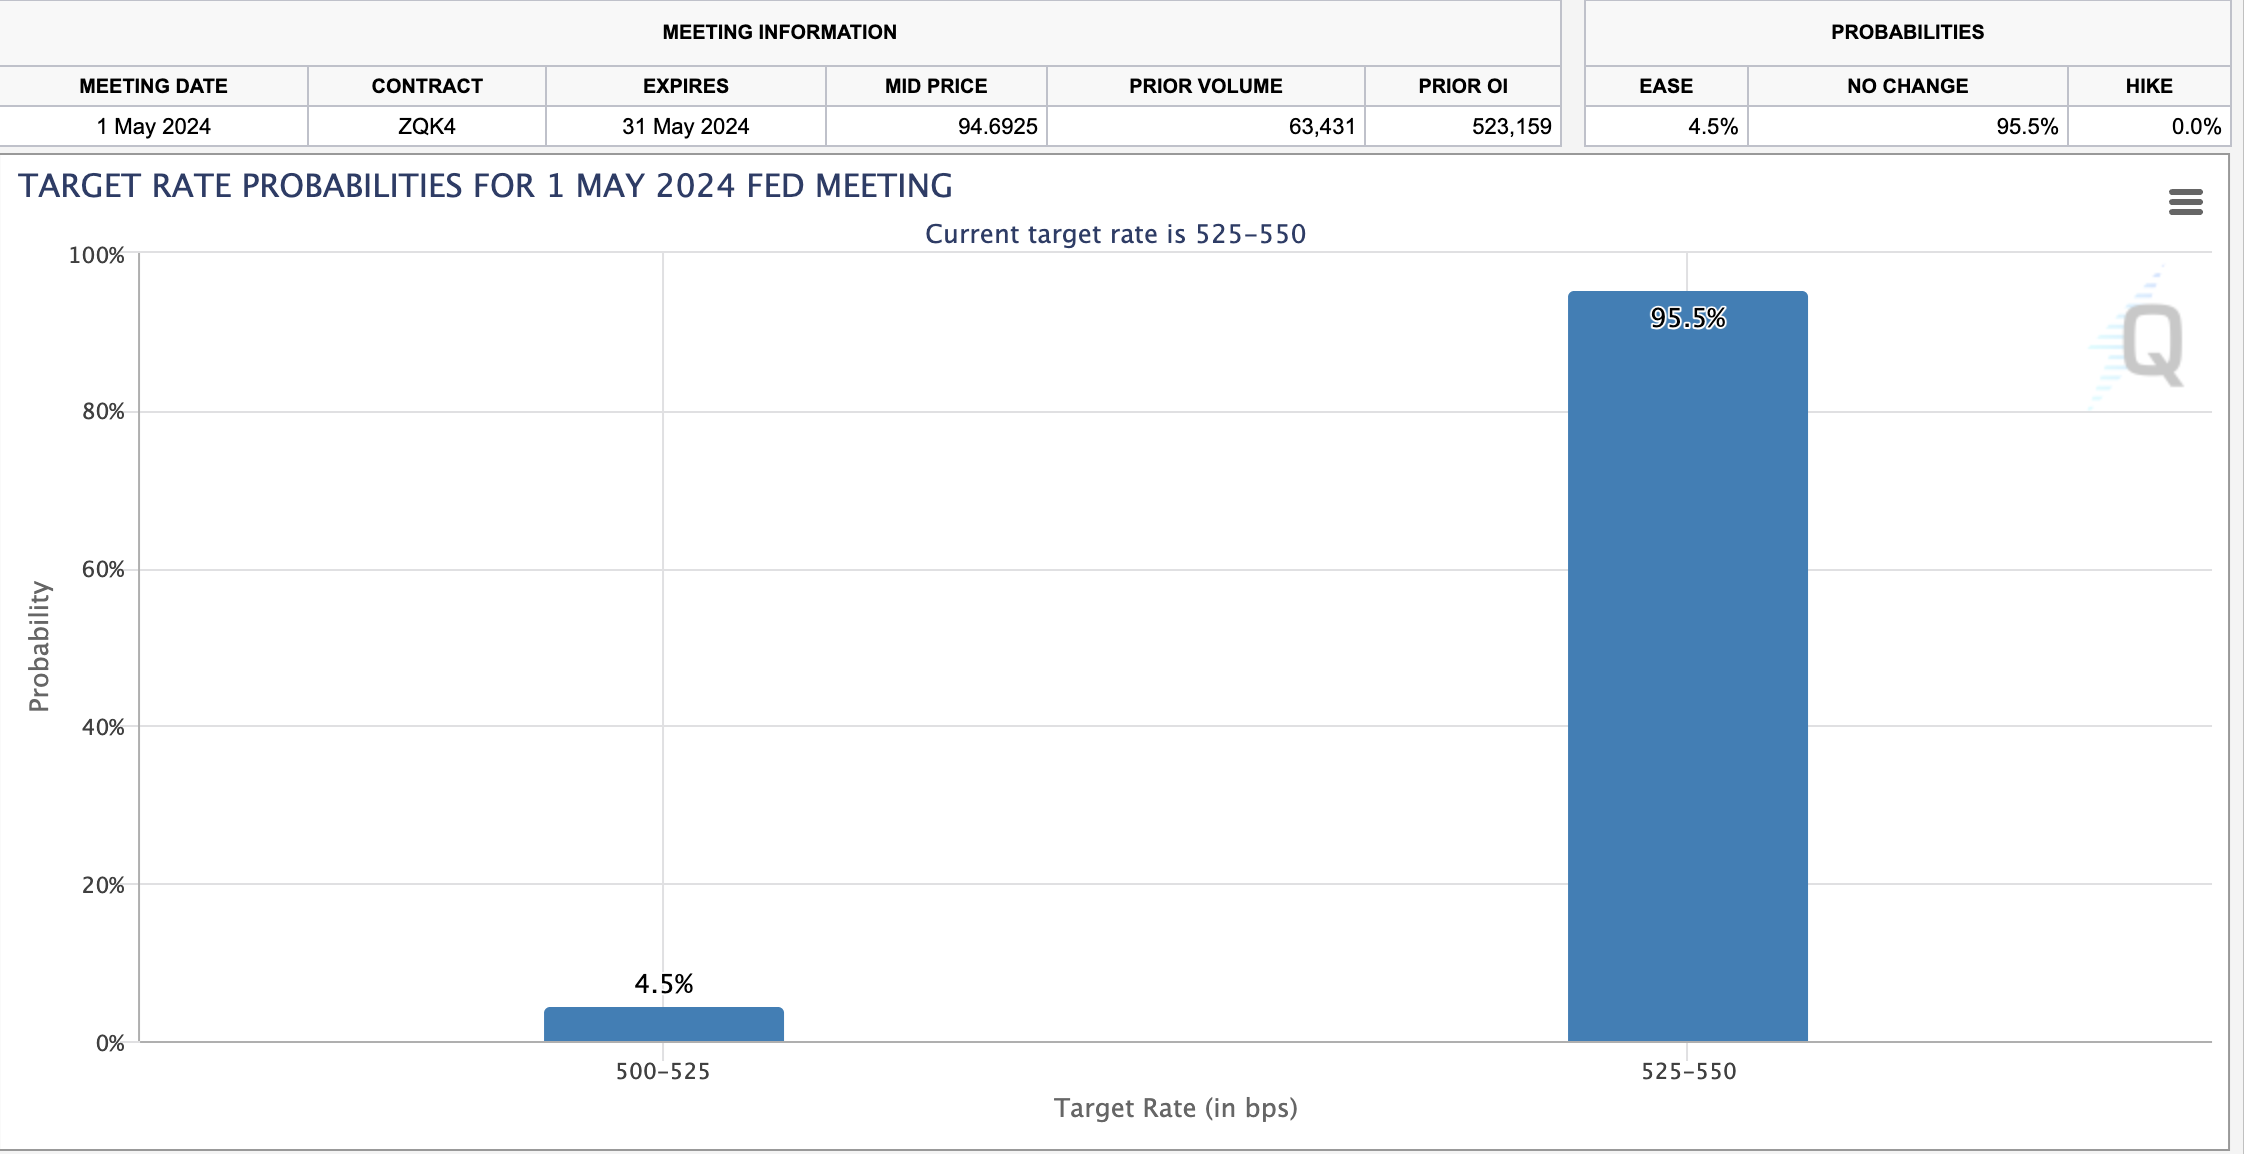Click the chart title for 1 May 2024 meeting

[x=485, y=186]
